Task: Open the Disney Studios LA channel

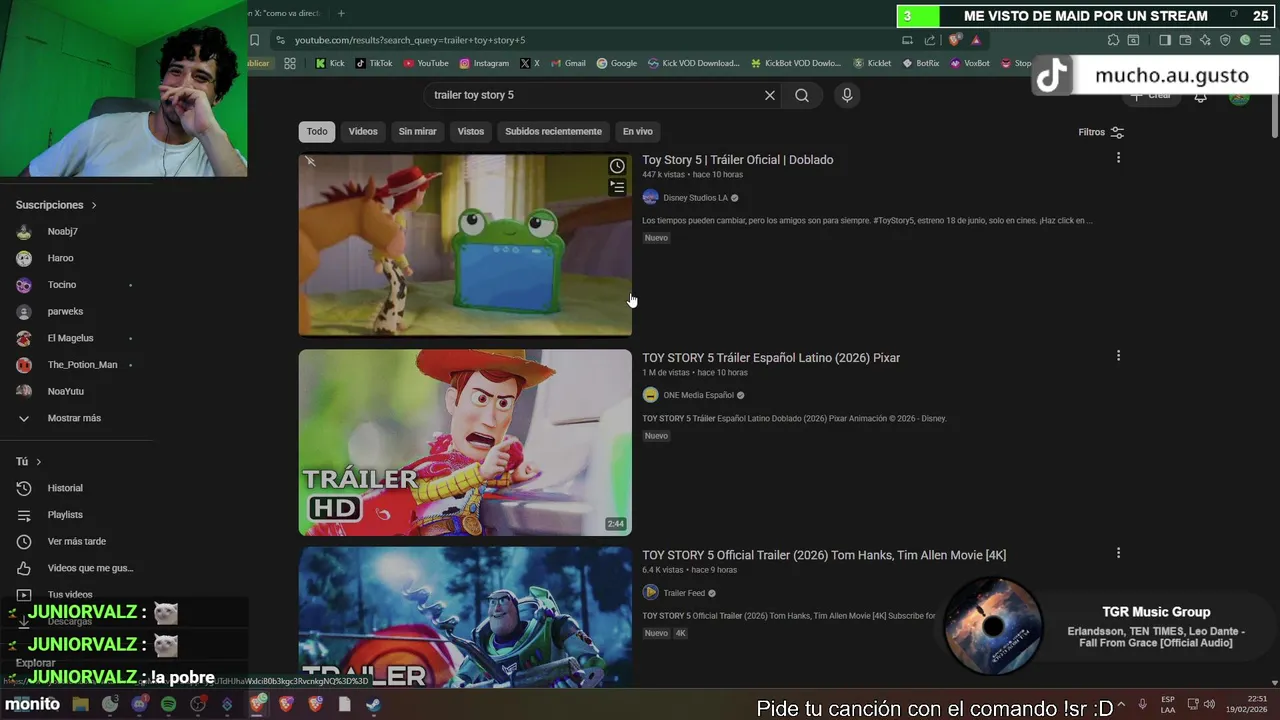Action: 695,198
